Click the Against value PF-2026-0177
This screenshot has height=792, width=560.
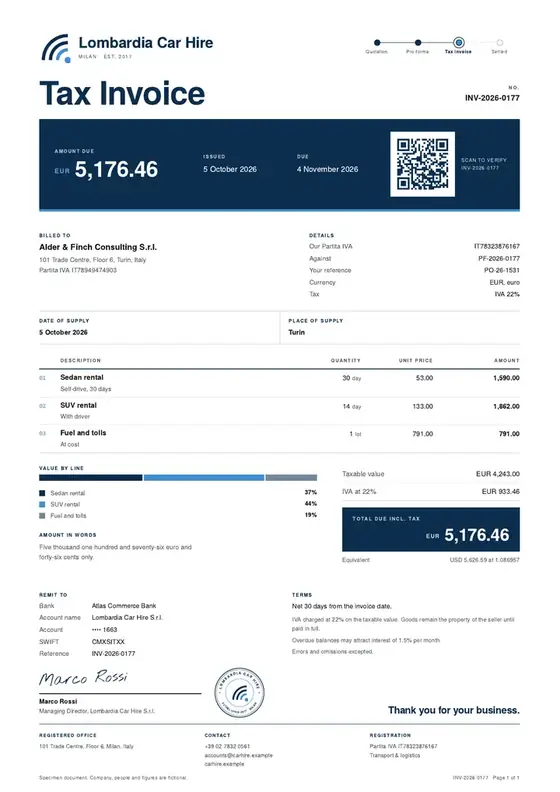tap(499, 259)
